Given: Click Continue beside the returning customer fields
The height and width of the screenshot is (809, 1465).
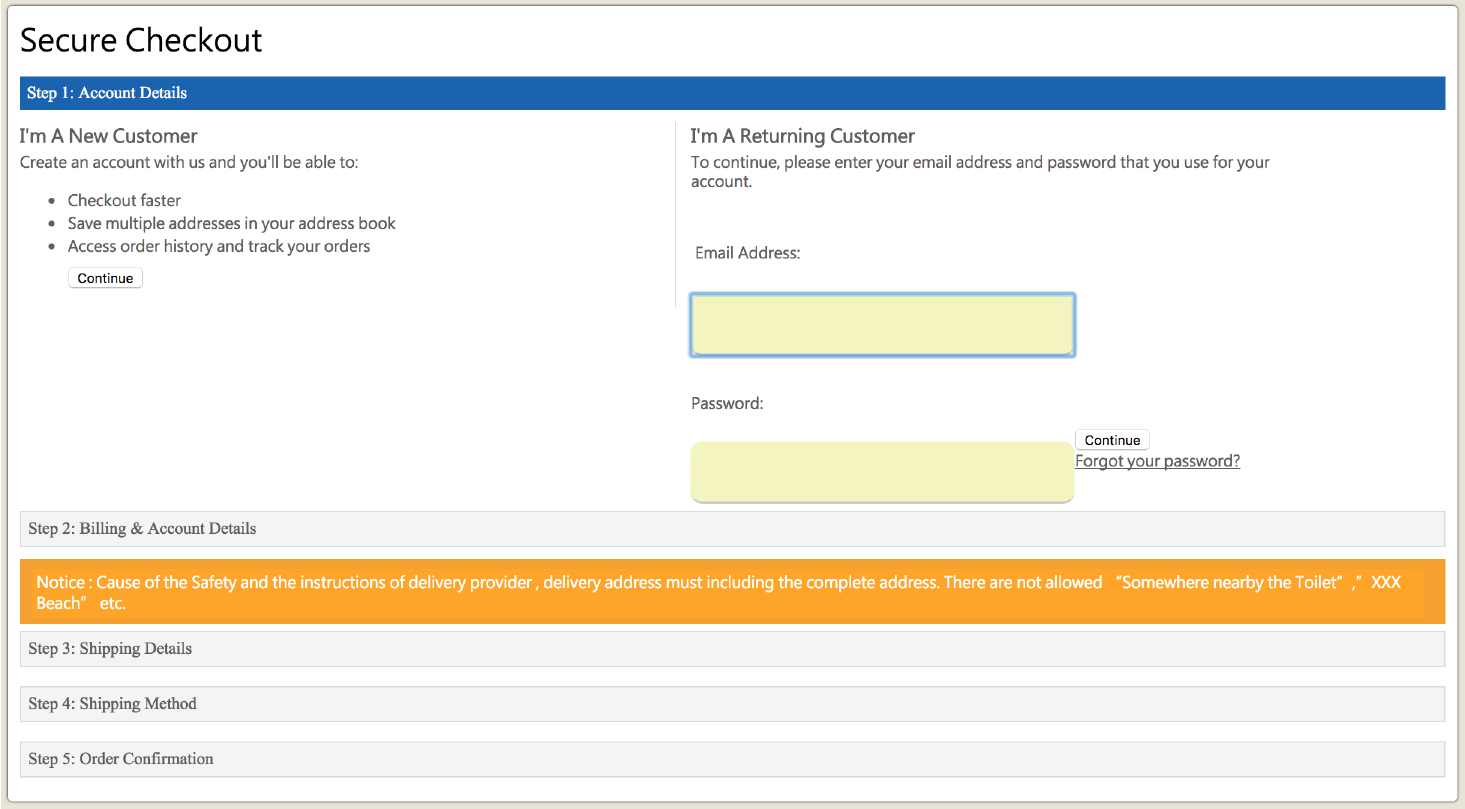Looking at the screenshot, I should click(1111, 439).
